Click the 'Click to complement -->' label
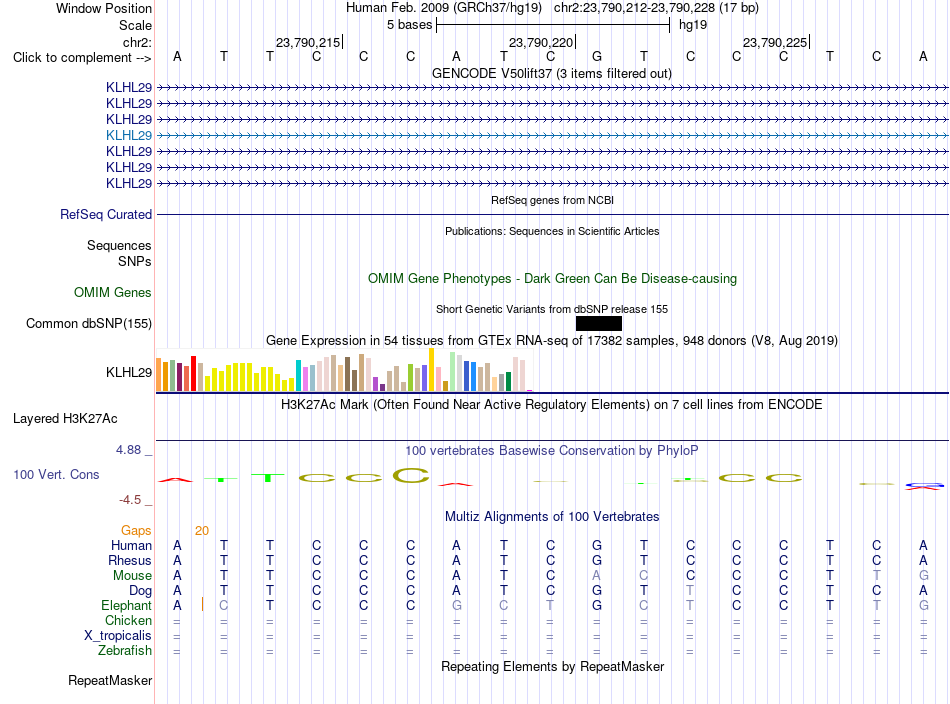The image size is (950, 704). click(82, 58)
